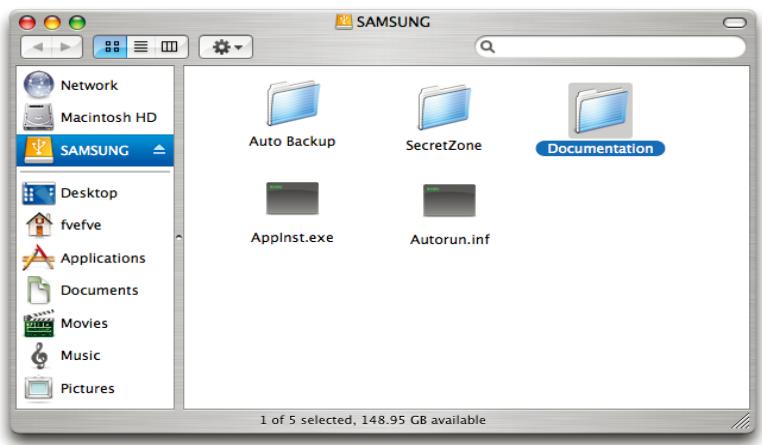Select the Documentation folder icon
Viewport: 762px width, 445px height.
tap(601, 110)
